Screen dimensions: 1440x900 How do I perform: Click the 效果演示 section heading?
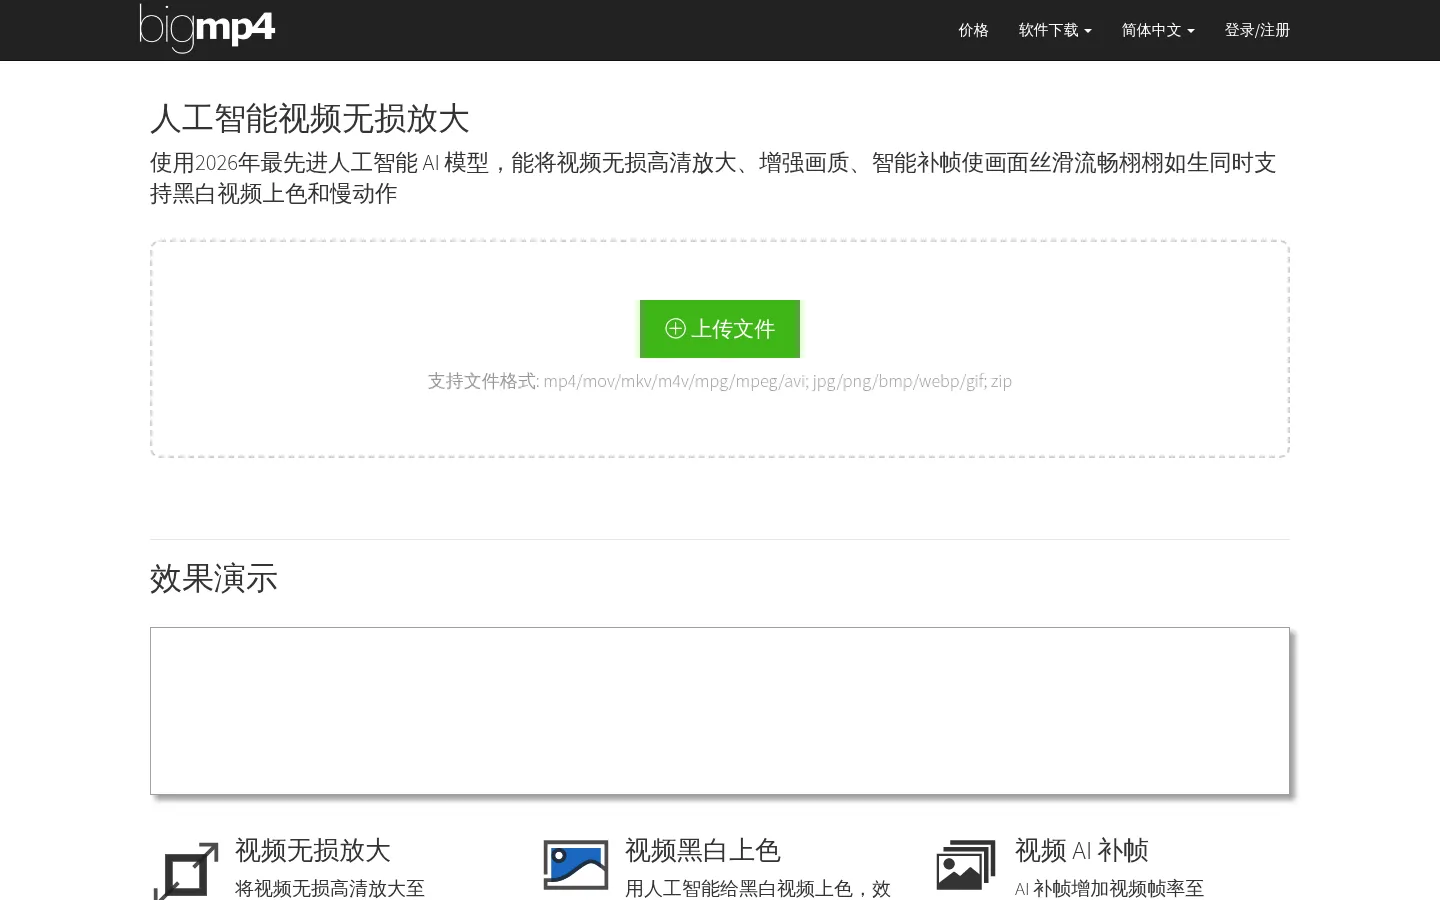(214, 578)
